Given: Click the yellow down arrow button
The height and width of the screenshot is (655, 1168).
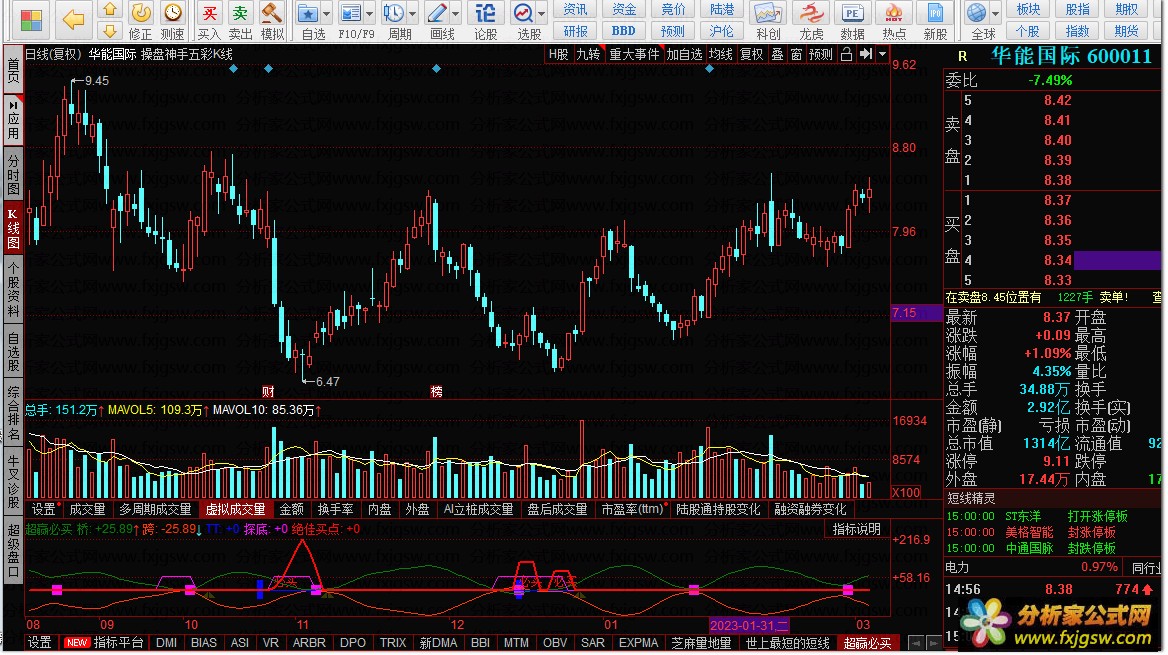Looking at the screenshot, I should click(110, 31).
